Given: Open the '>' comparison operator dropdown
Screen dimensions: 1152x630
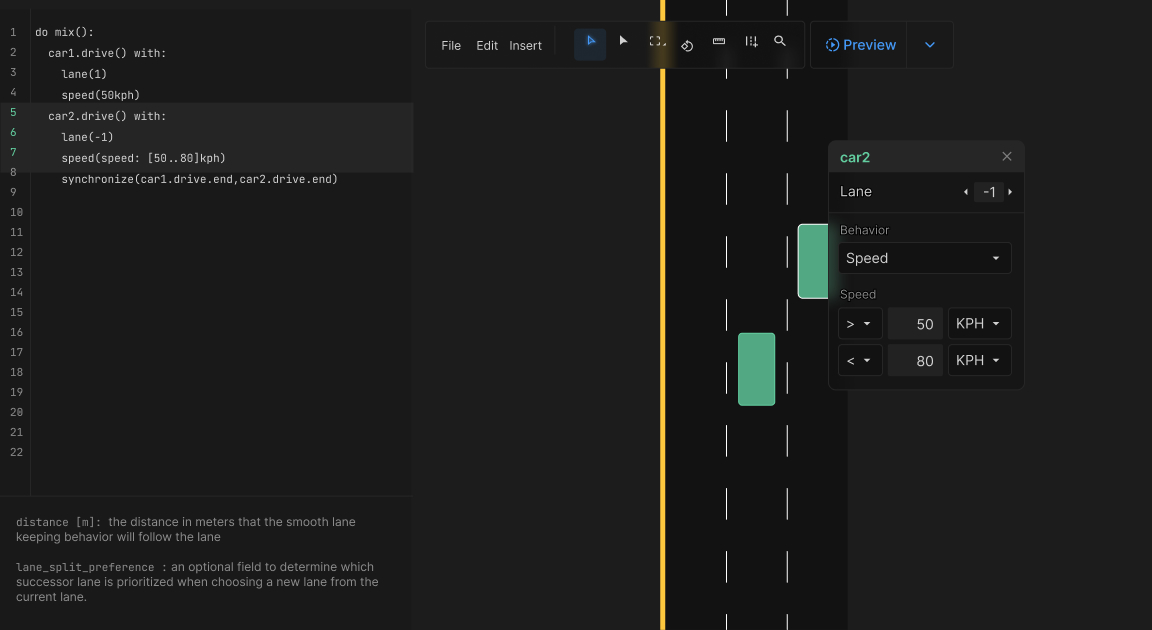Looking at the screenshot, I should click(860, 323).
